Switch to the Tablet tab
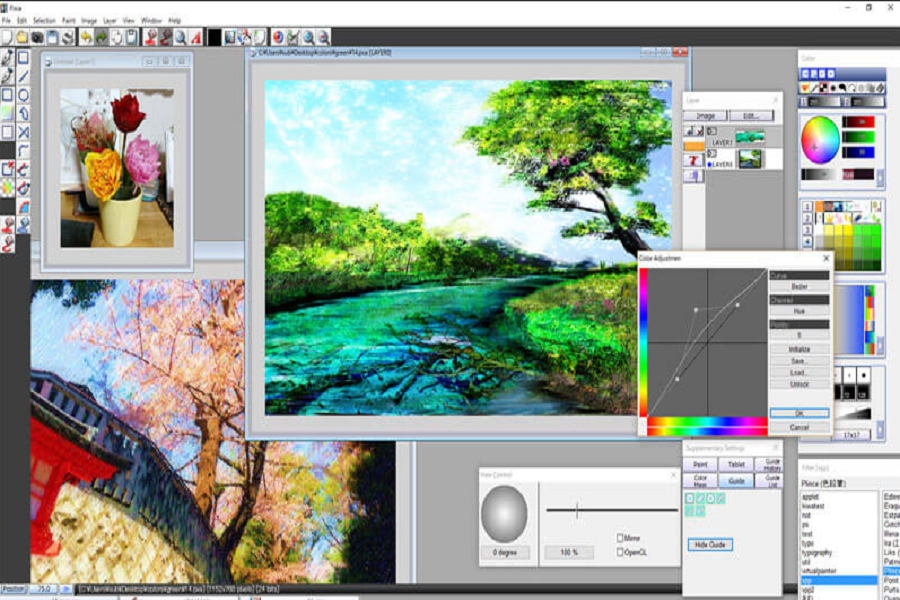Image resolution: width=900 pixels, height=600 pixels. pyautogui.click(x=736, y=464)
